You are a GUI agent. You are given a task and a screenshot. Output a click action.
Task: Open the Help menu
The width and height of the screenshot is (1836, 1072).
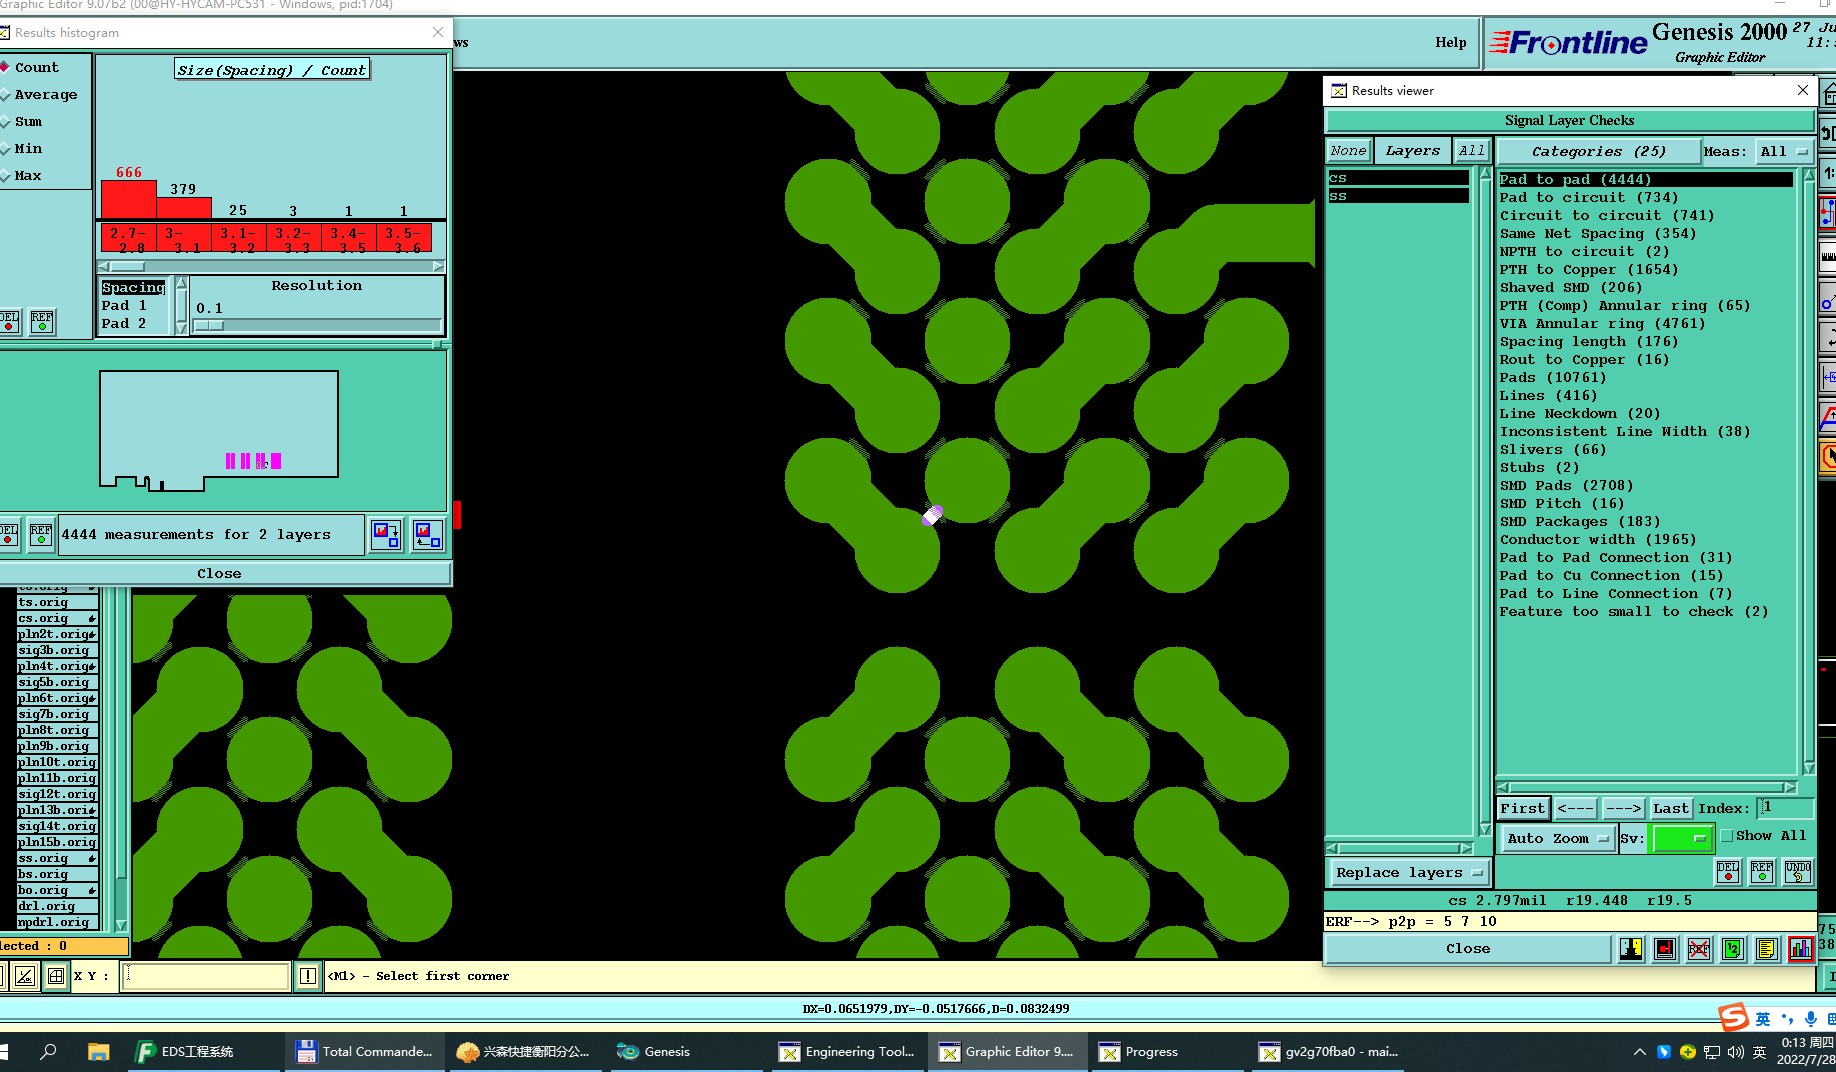click(1450, 42)
